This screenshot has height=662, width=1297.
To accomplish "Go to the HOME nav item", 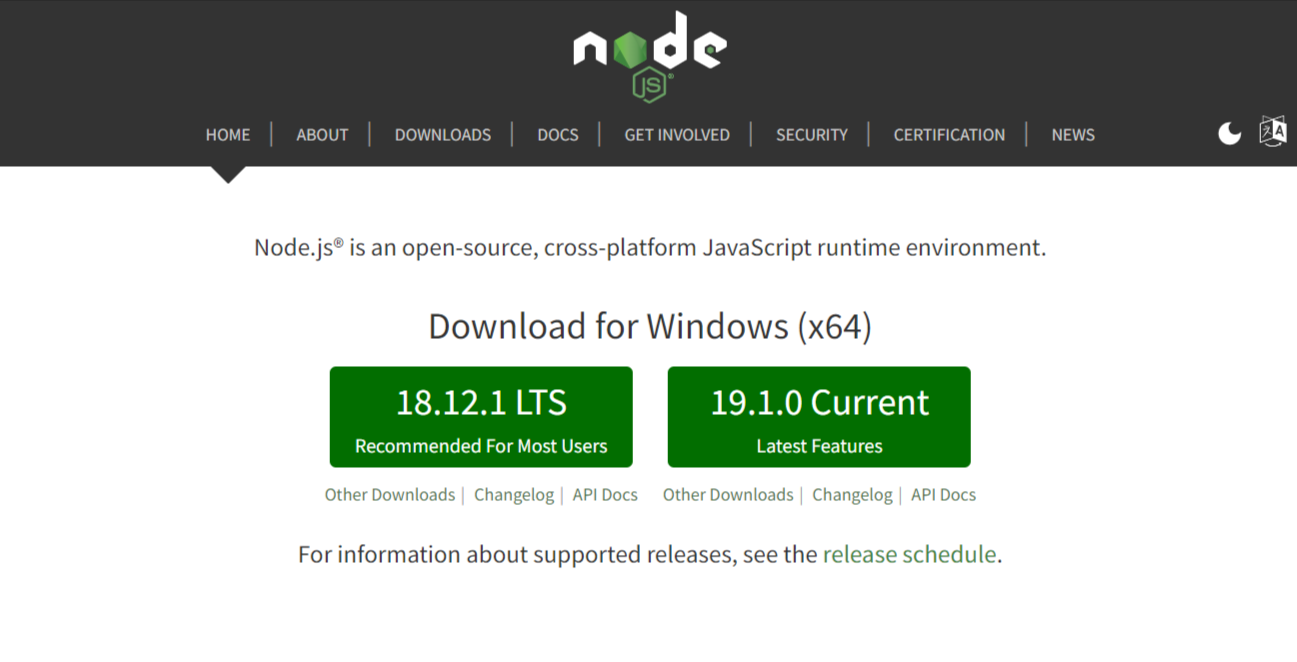I will [x=228, y=134].
